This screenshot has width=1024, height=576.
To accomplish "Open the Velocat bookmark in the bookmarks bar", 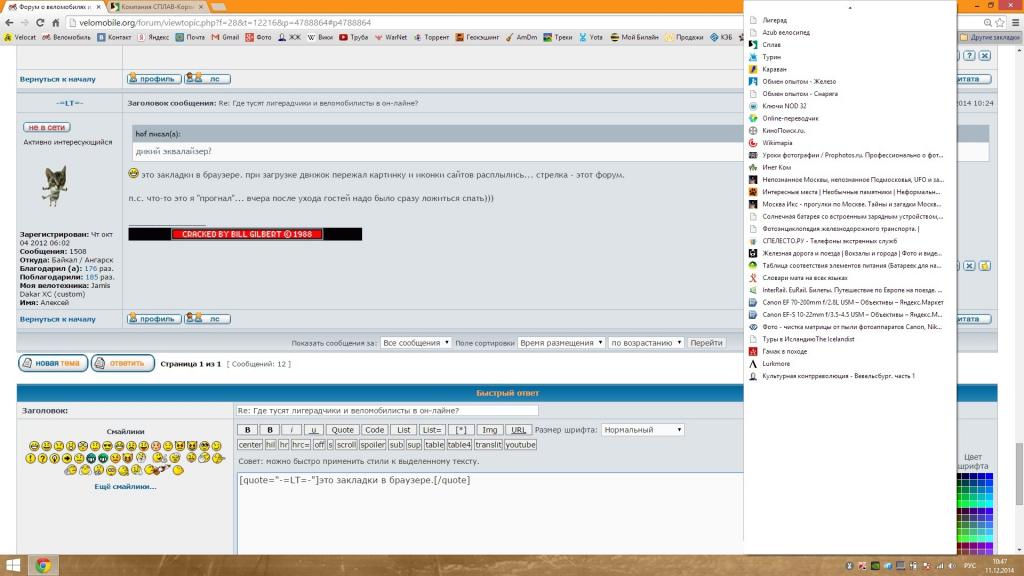I will [20, 37].
